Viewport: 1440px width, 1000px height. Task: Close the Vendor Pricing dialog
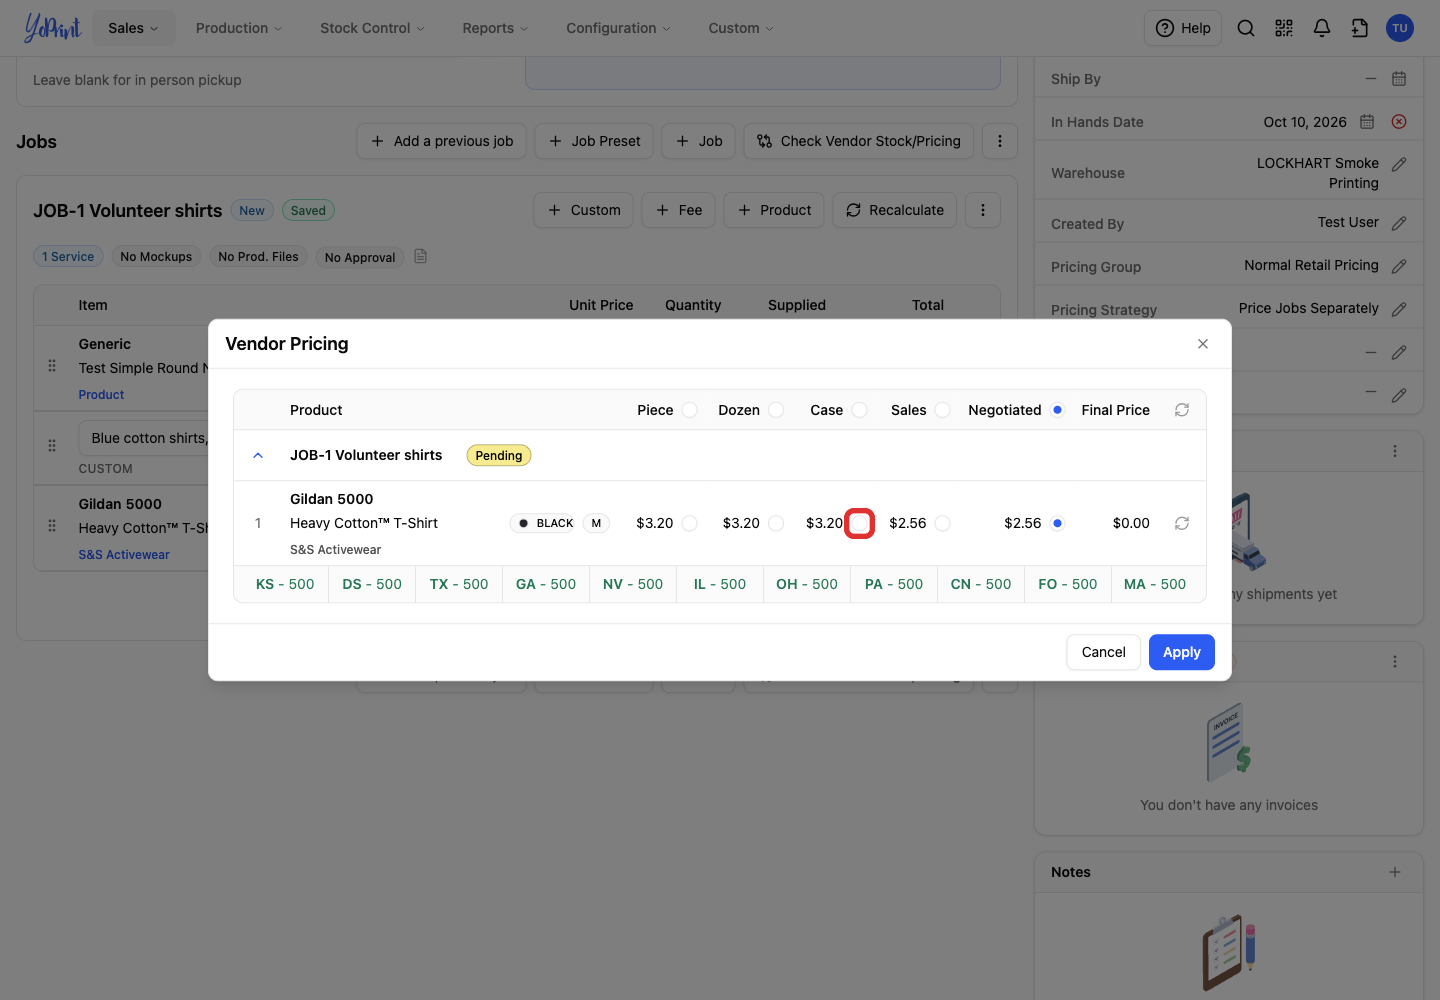pos(1203,344)
